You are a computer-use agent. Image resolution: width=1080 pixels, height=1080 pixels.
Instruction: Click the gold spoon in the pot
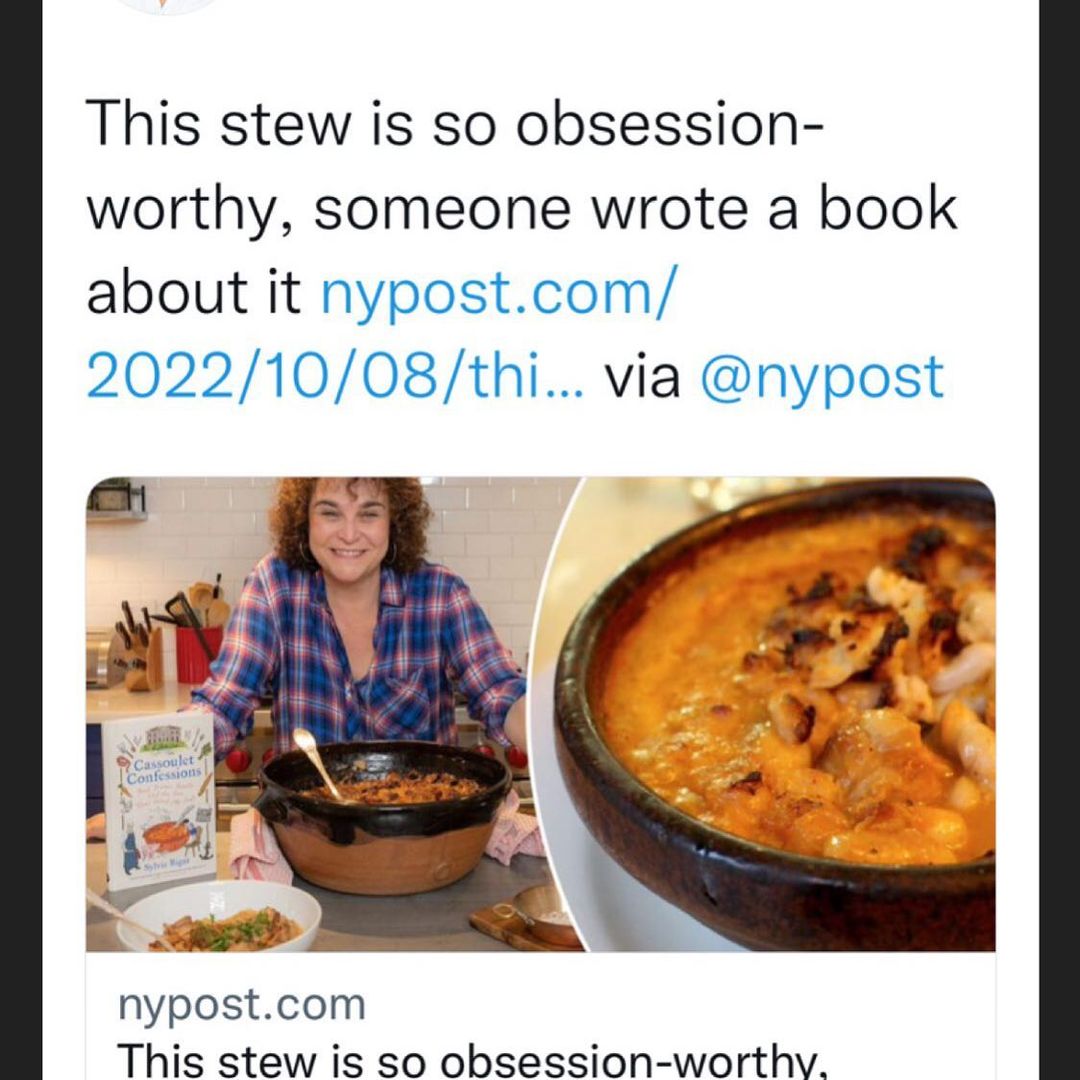317,762
